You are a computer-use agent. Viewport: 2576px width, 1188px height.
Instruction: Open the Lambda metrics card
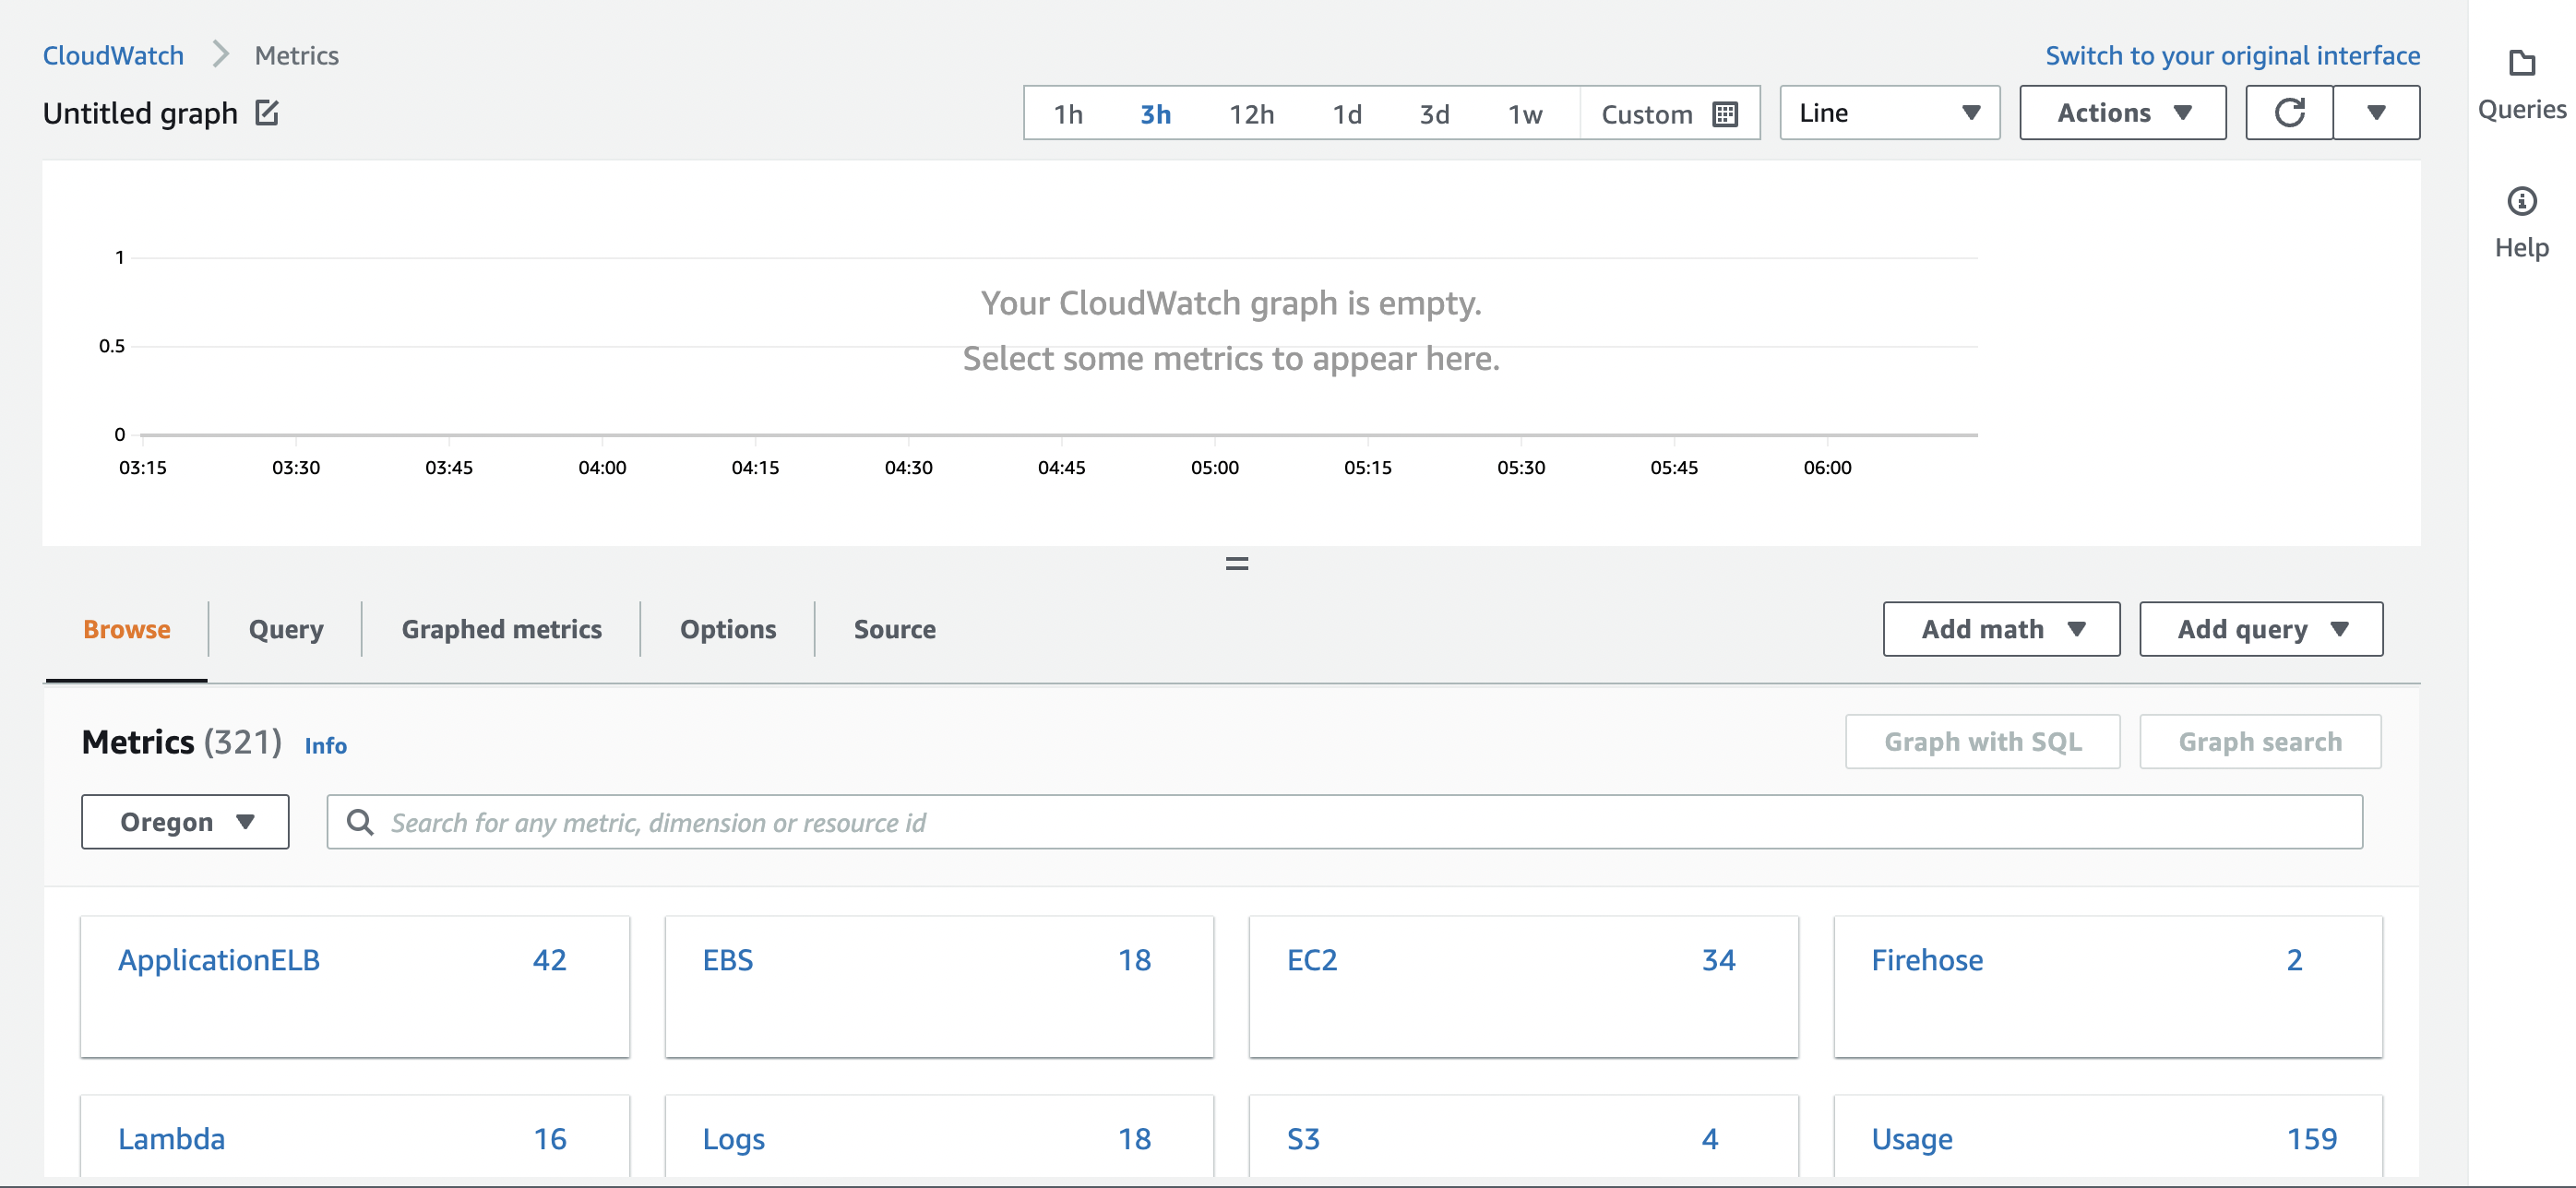pos(355,1138)
